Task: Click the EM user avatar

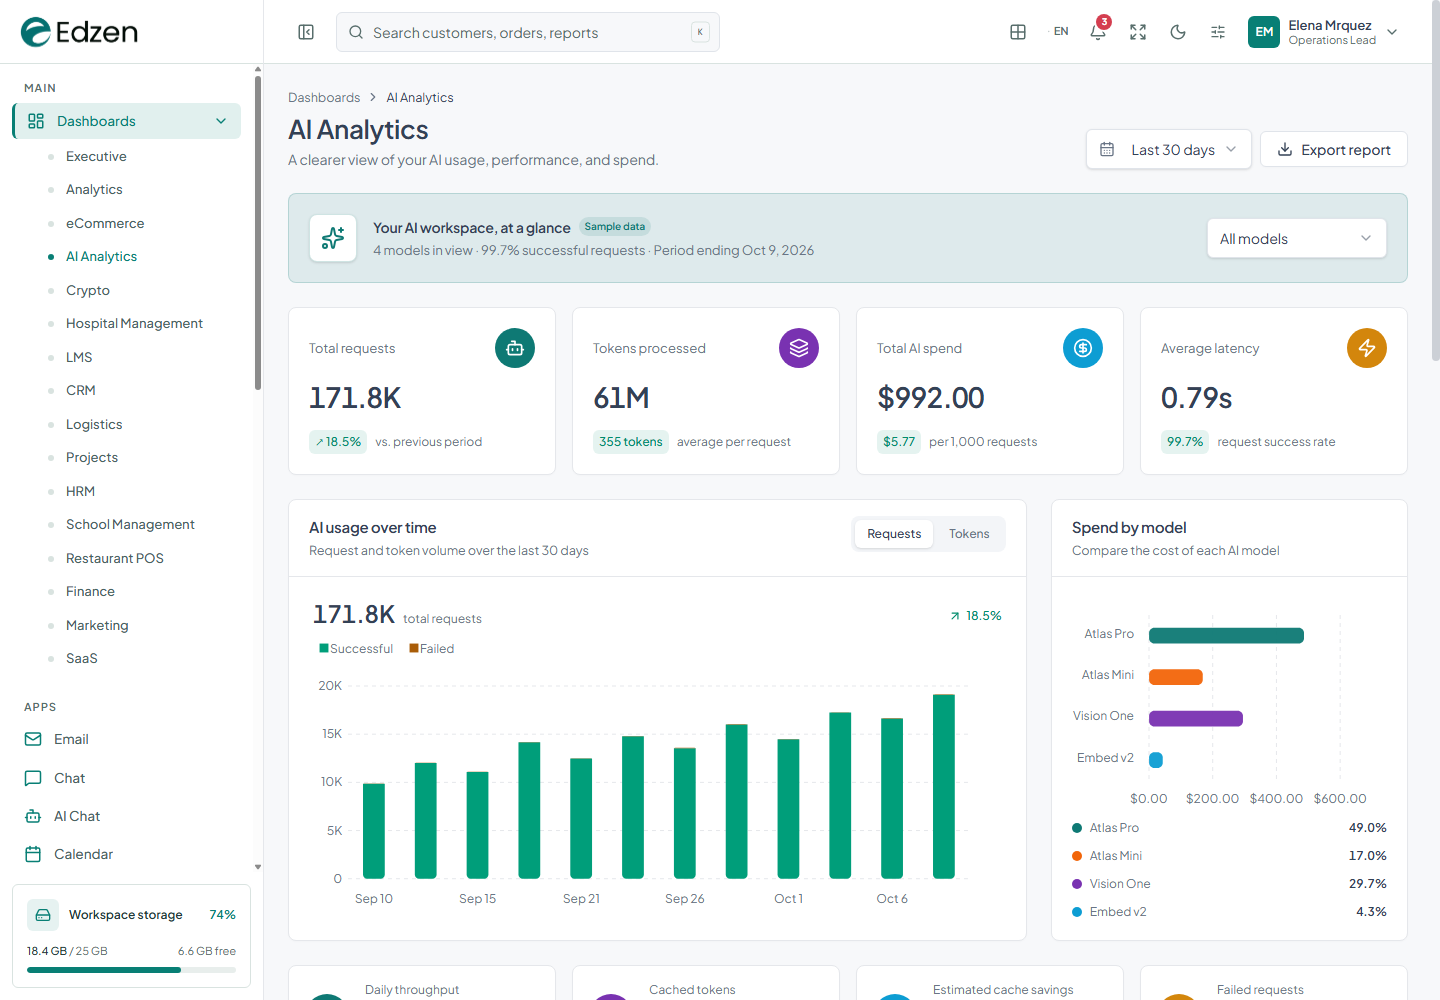Action: [1264, 32]
